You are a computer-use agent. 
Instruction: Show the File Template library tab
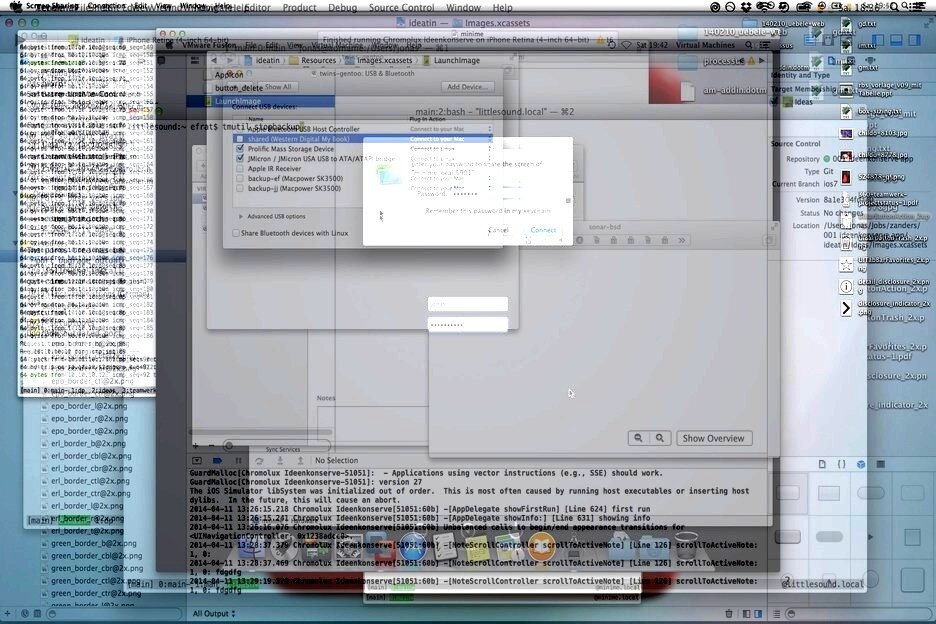point(823,464)
